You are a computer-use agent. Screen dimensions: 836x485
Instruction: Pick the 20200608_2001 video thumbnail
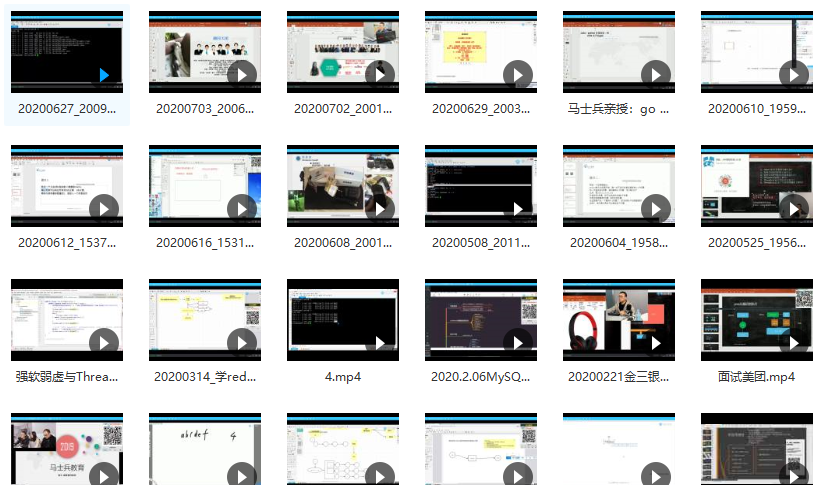342,185
